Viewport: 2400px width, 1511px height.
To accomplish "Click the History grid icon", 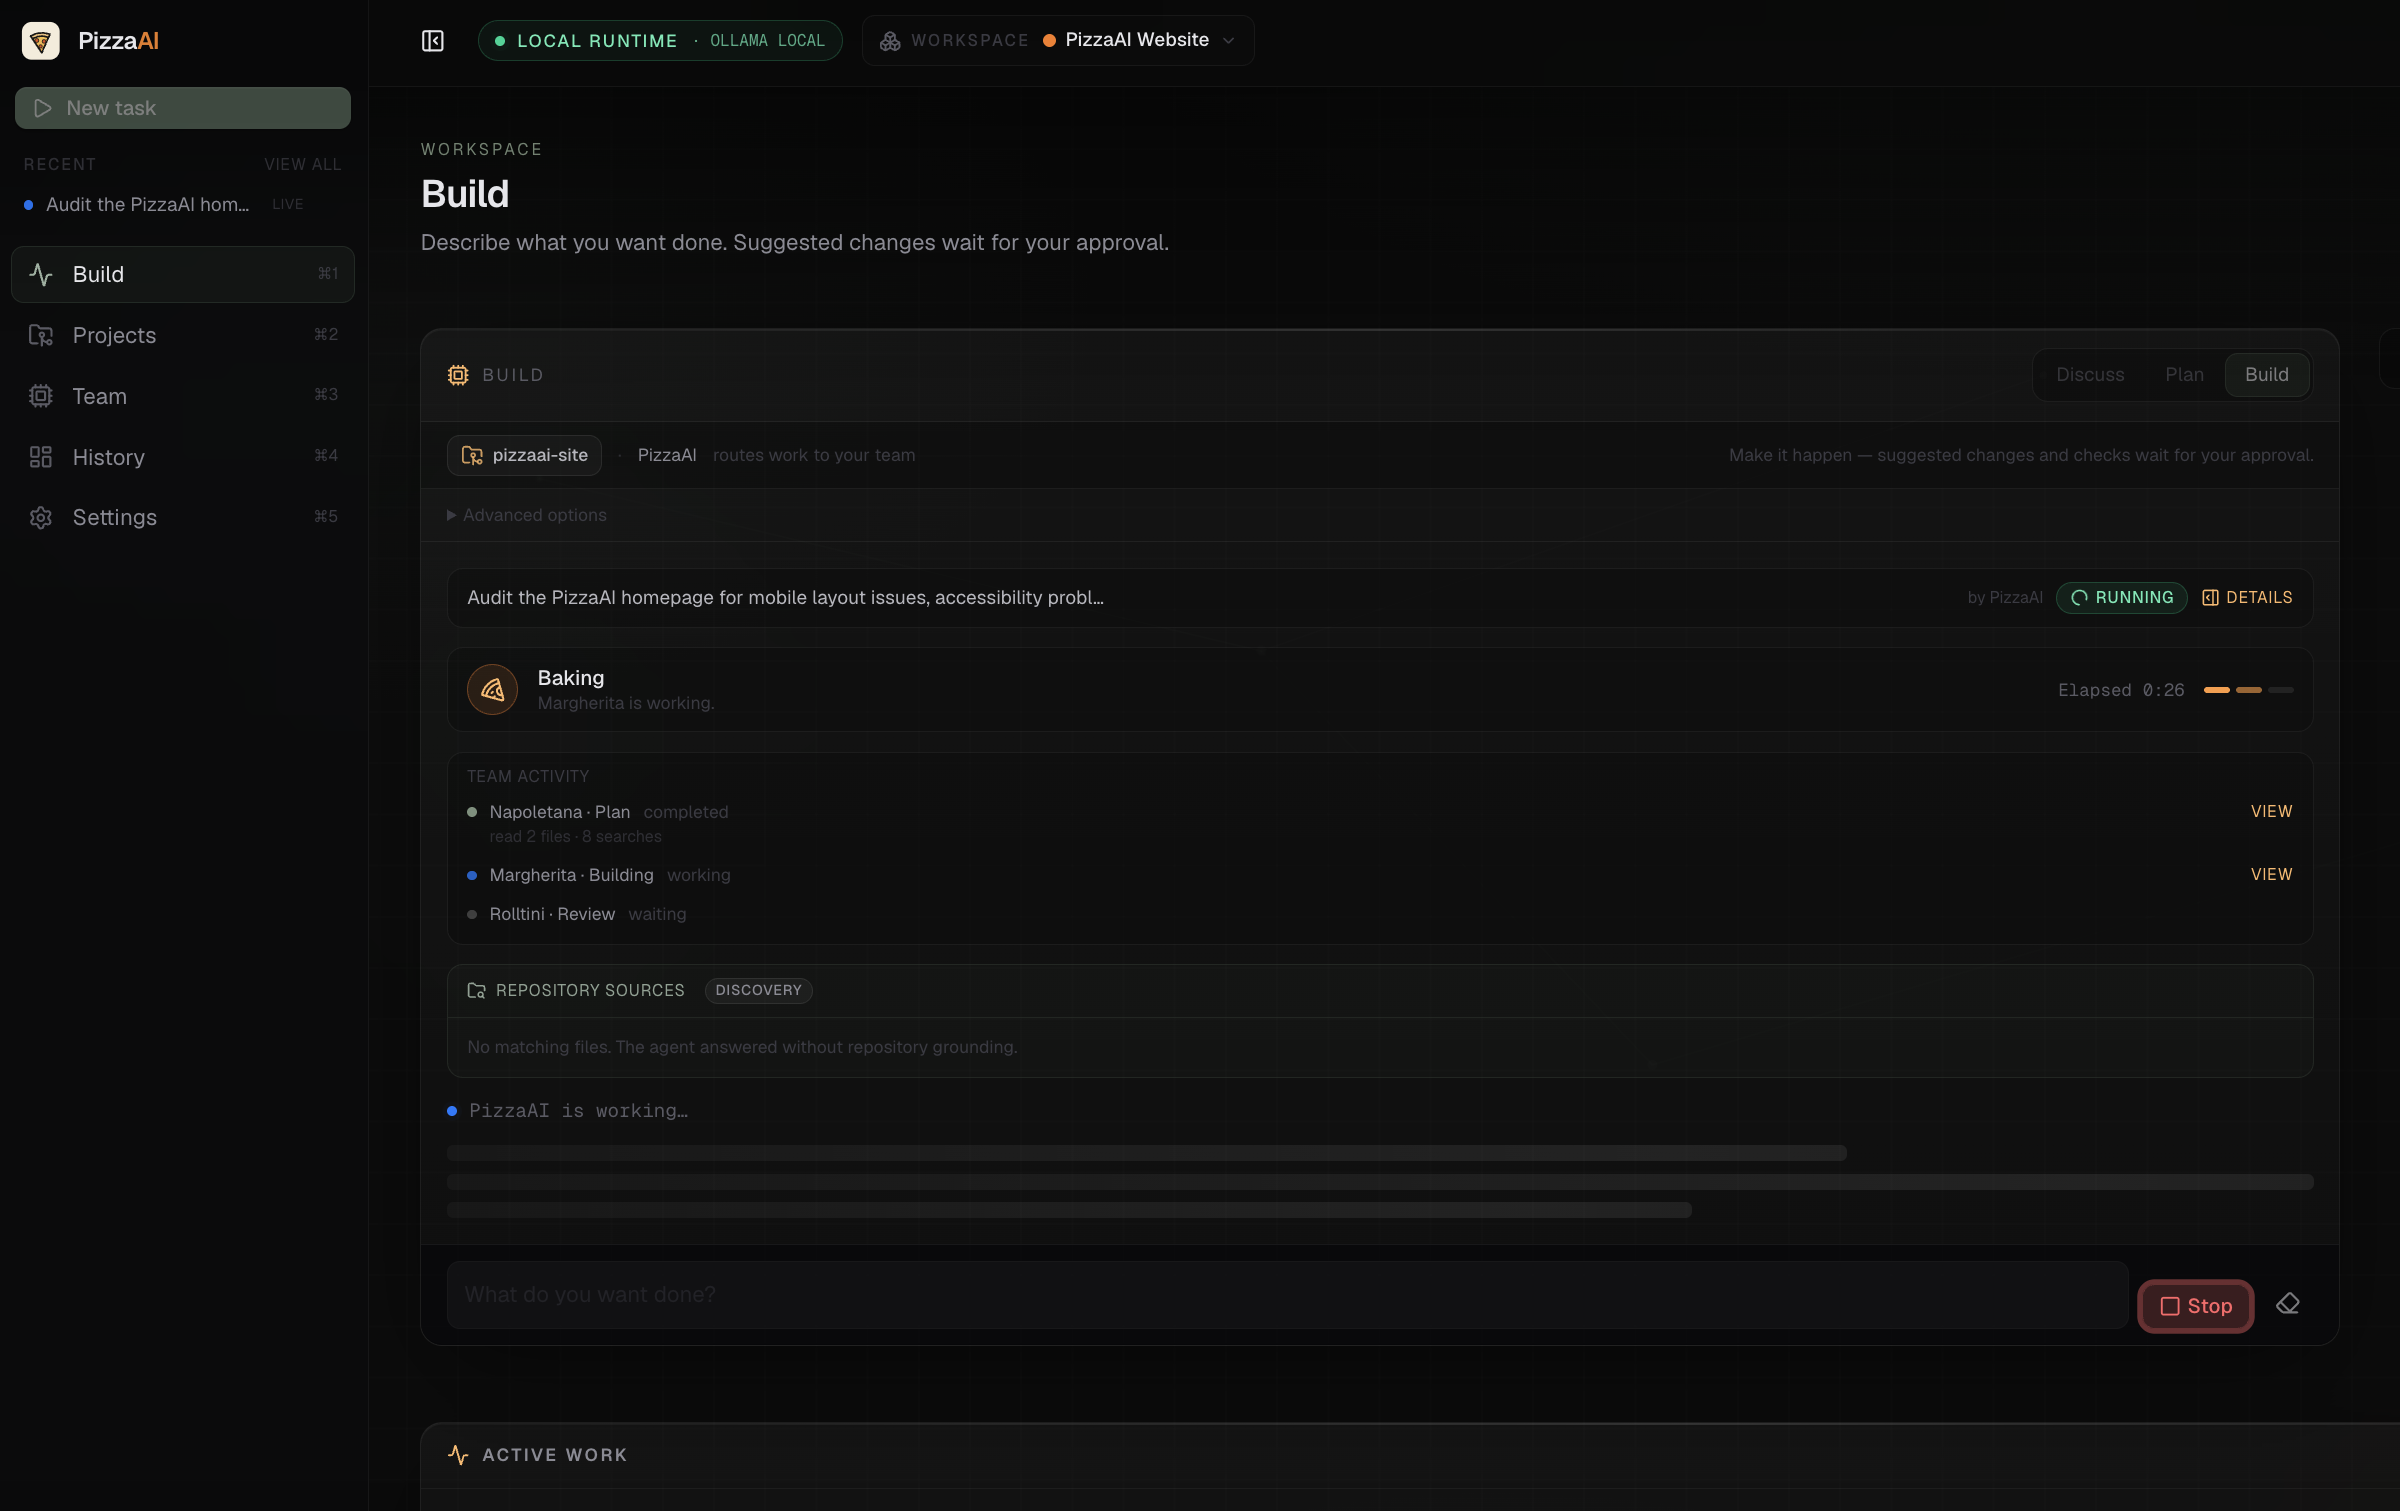I will pyautogui.click(x=41, y=457).
